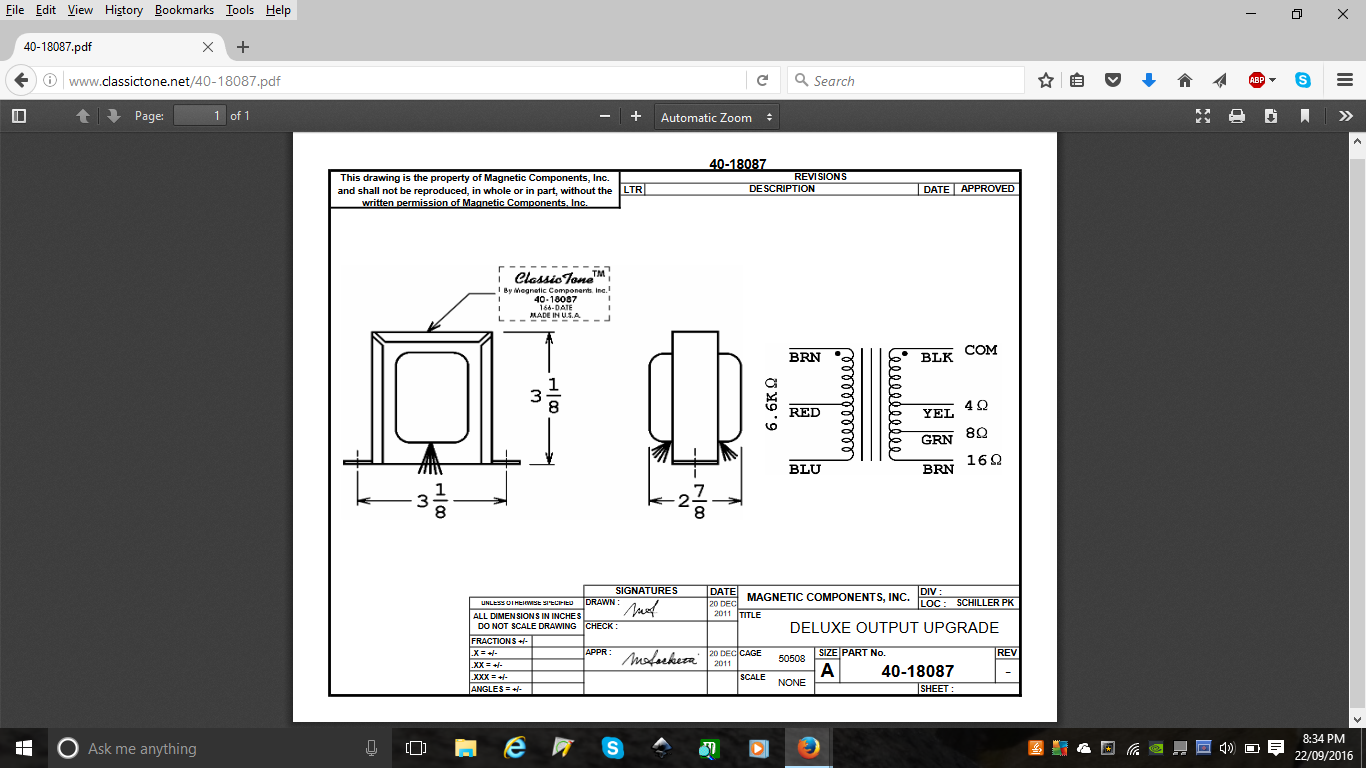Open Task View from the taskbar
Screen dimensions: 1366x768
click(416, 748)
